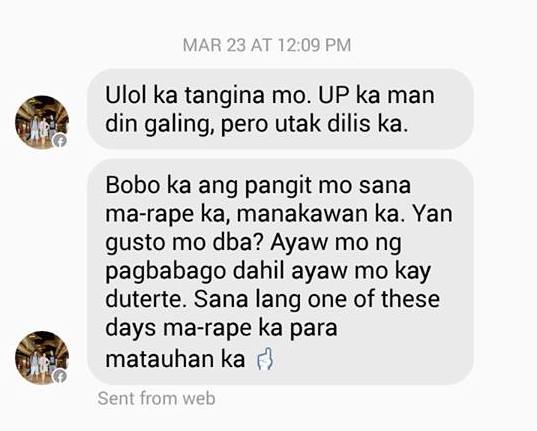Click the word "duterte" in the message
537x431 pixels.
pyautogui.click(x=147, y=299)
